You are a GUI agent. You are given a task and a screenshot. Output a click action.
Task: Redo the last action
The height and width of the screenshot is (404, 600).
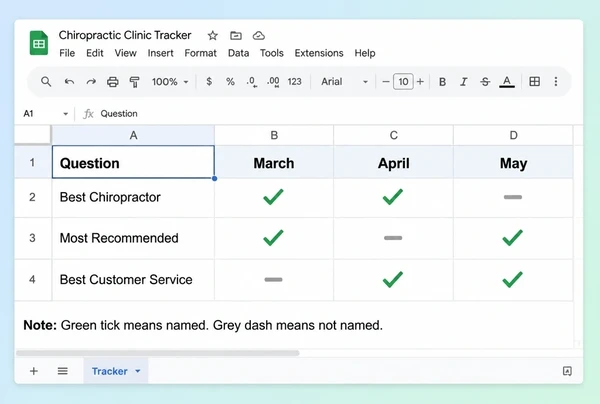click(91, 81)
